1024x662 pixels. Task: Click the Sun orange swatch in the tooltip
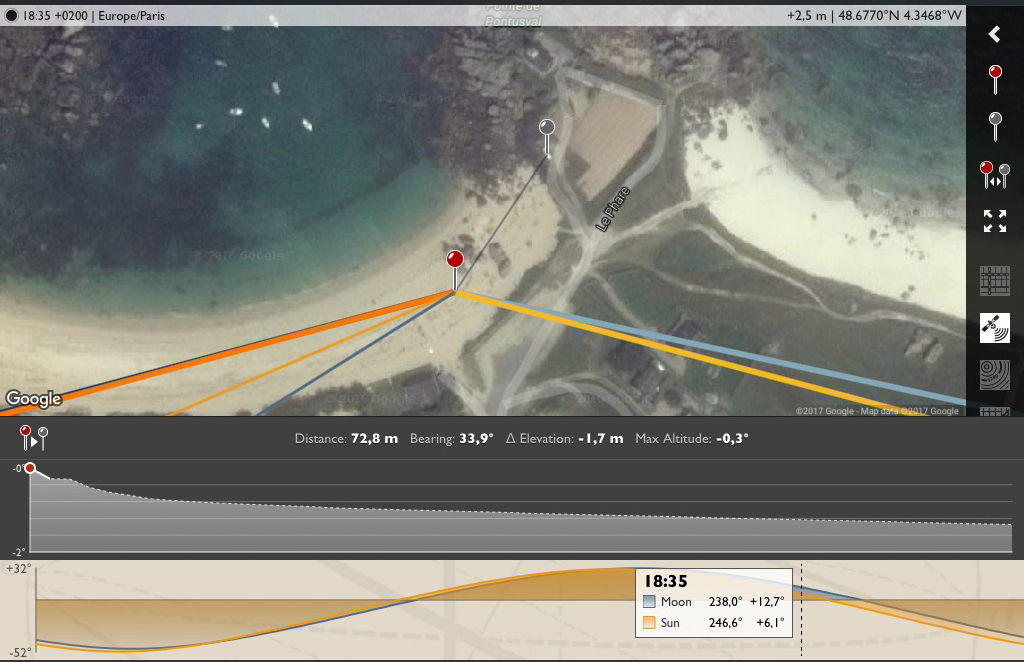point(649,622)
